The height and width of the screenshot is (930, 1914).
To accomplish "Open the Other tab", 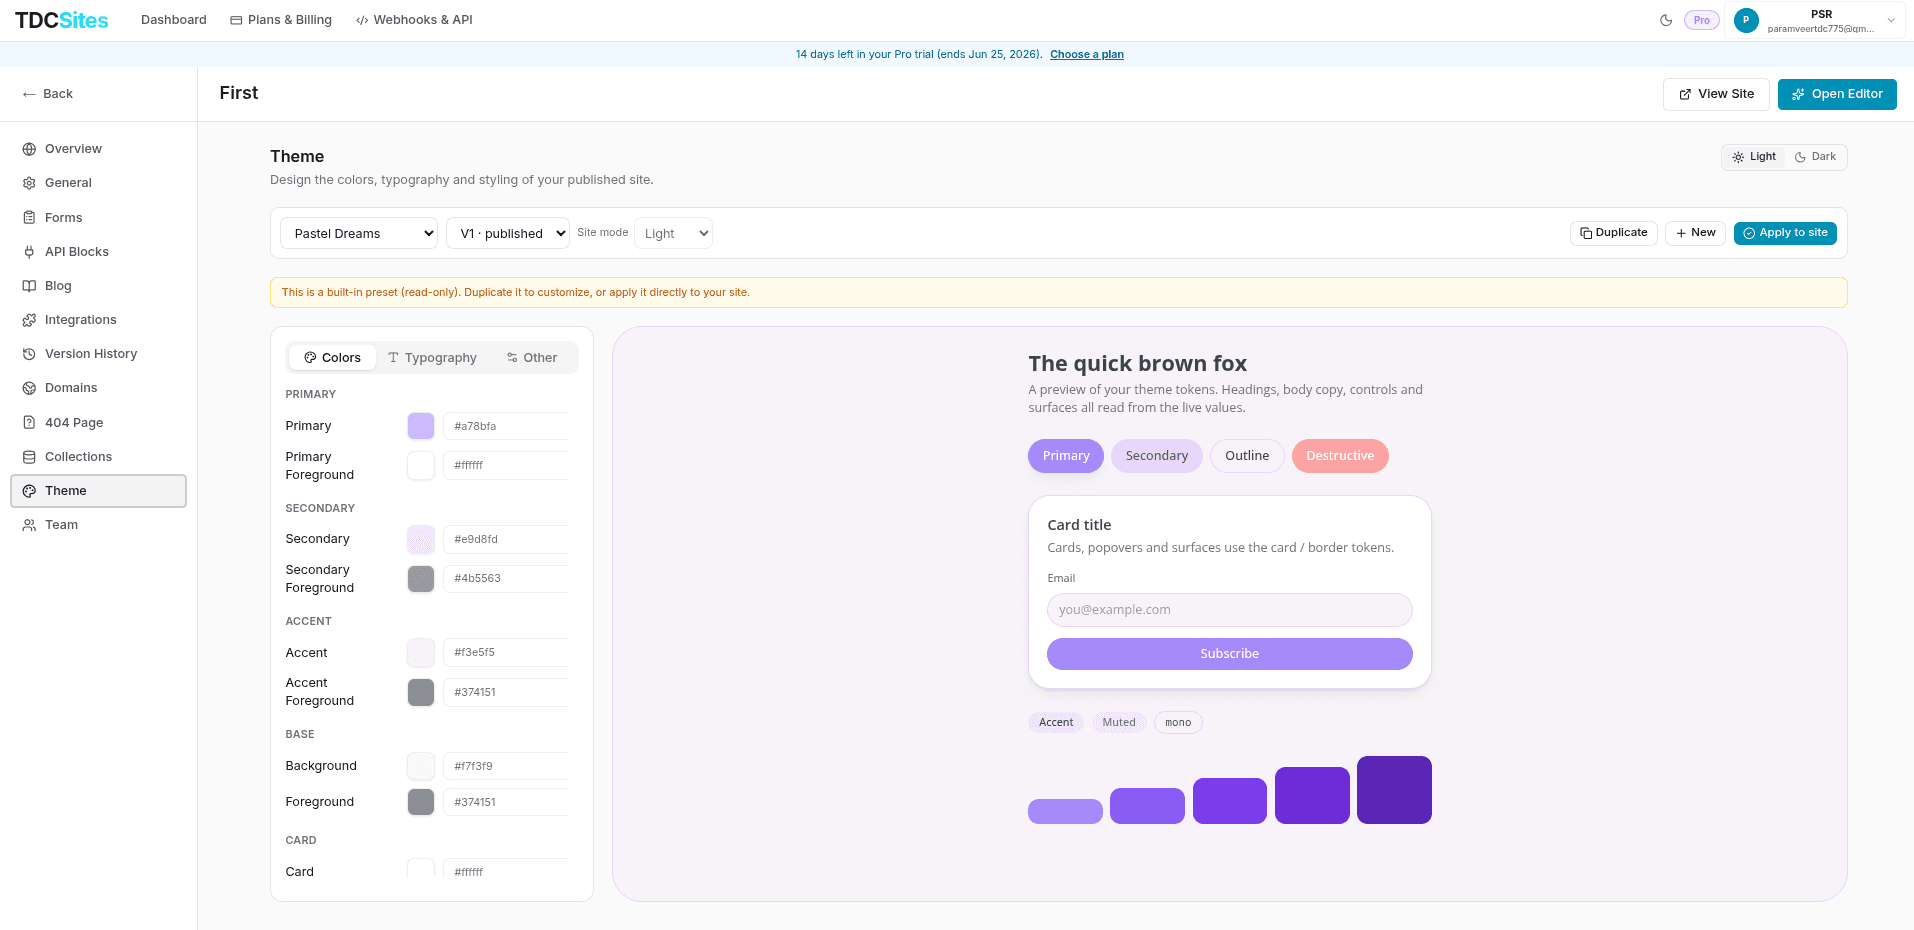I will click(532, 358).
